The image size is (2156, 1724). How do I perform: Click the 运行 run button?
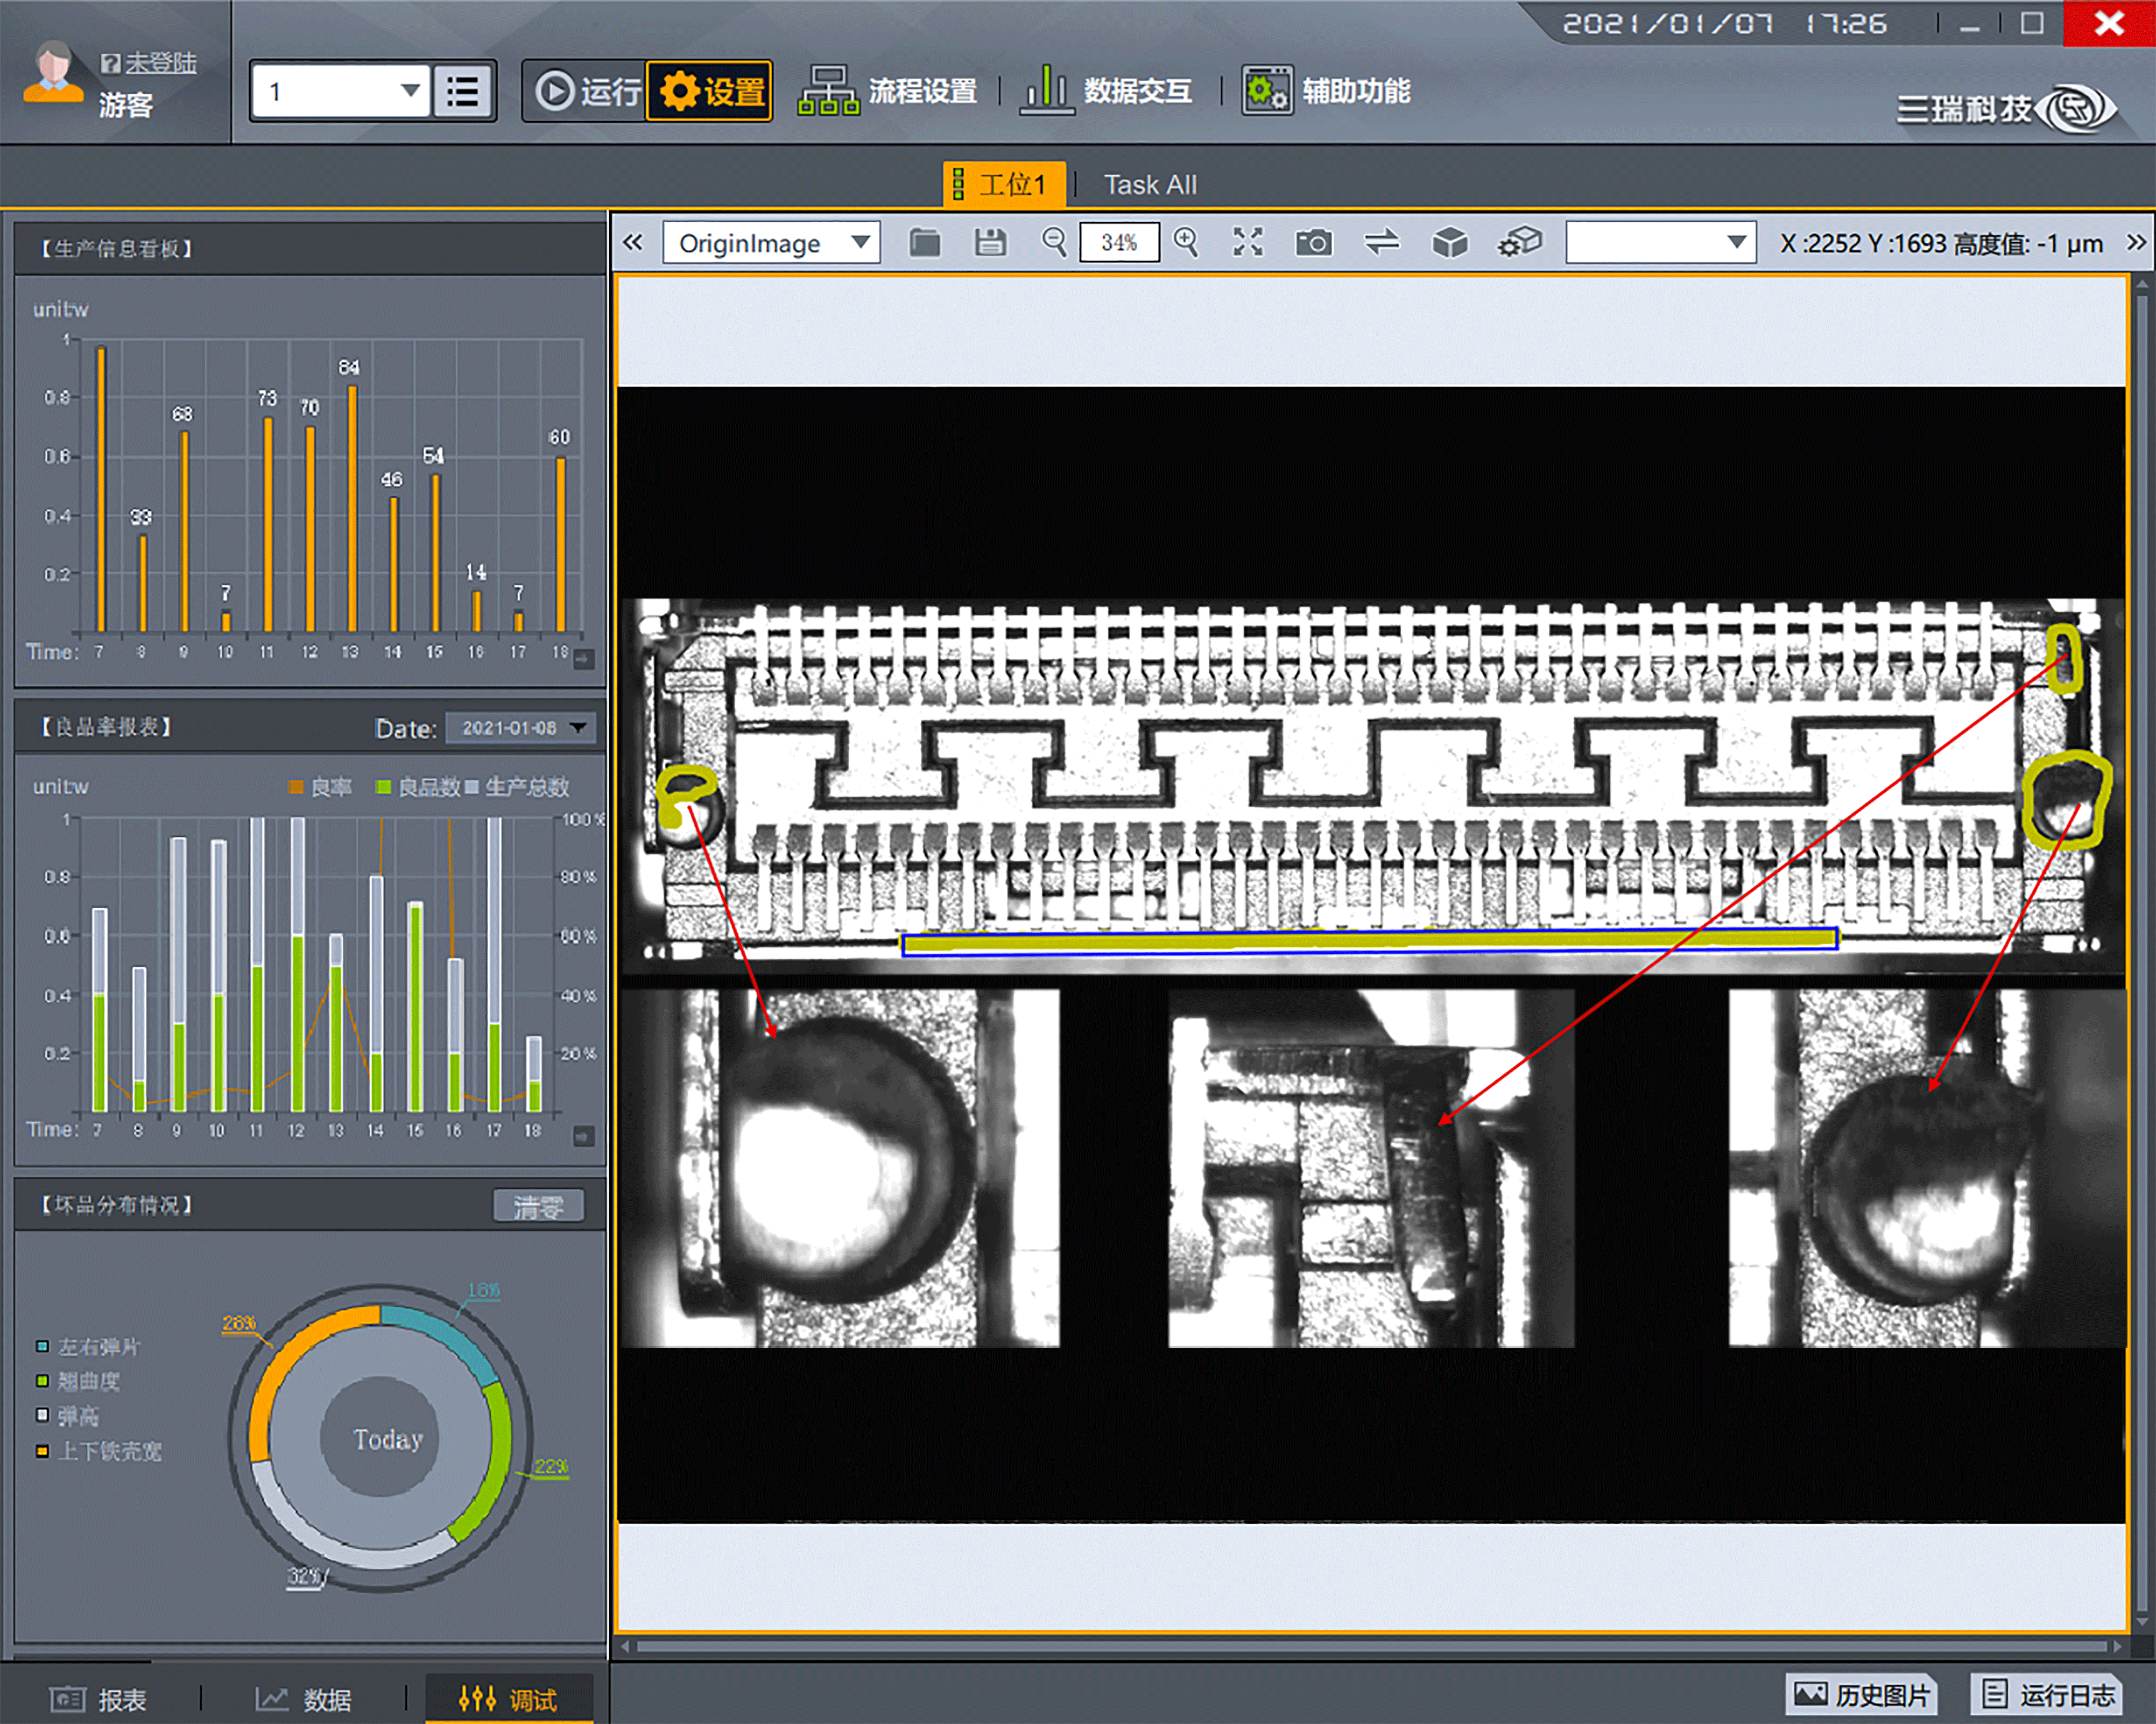(588, 92)
